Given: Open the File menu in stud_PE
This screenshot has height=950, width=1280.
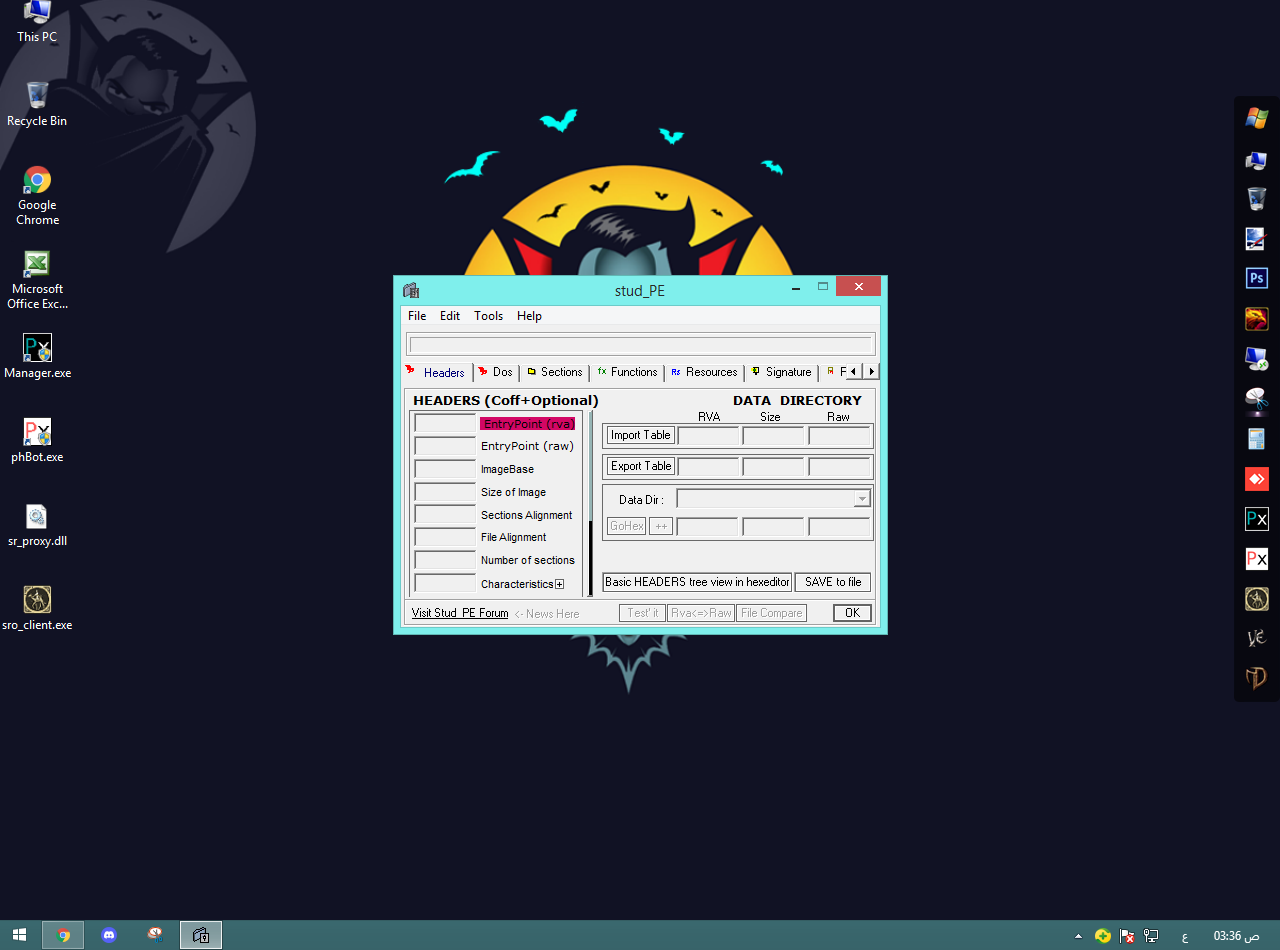Looking at the screenshot, I should (x=417, y=316).
